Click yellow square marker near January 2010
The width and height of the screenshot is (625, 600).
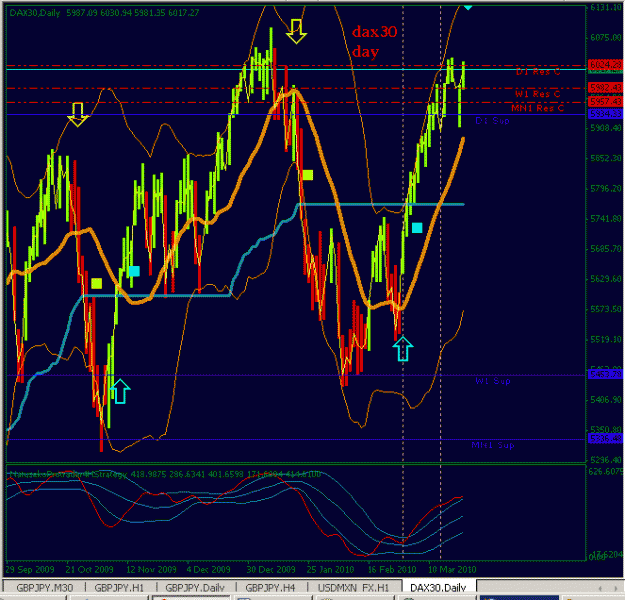tap(308, 175)
